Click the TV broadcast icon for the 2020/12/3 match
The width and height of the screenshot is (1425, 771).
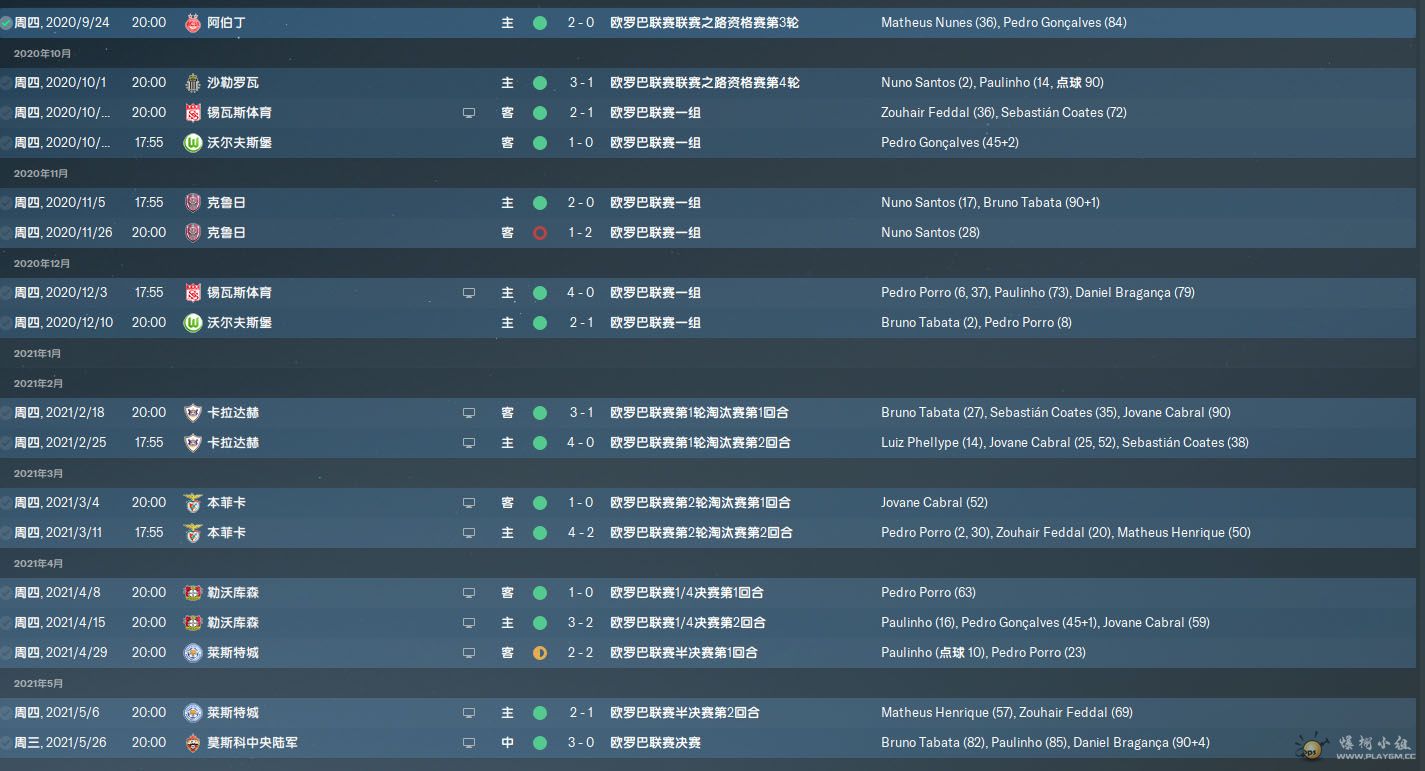pos(469,293)
